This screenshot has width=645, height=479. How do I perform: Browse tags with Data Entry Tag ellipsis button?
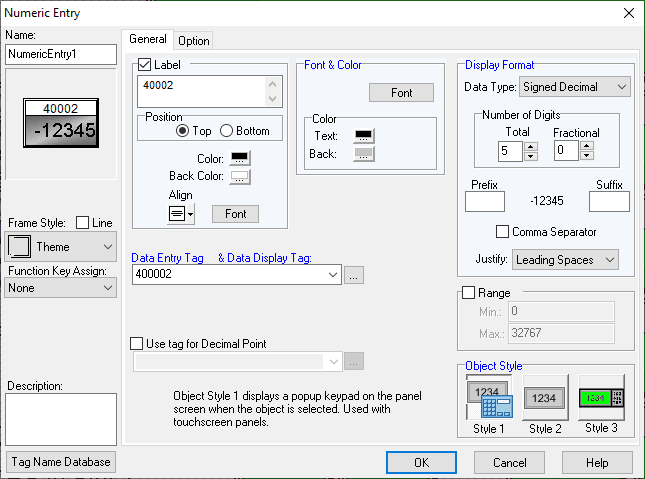pos(354,275)
